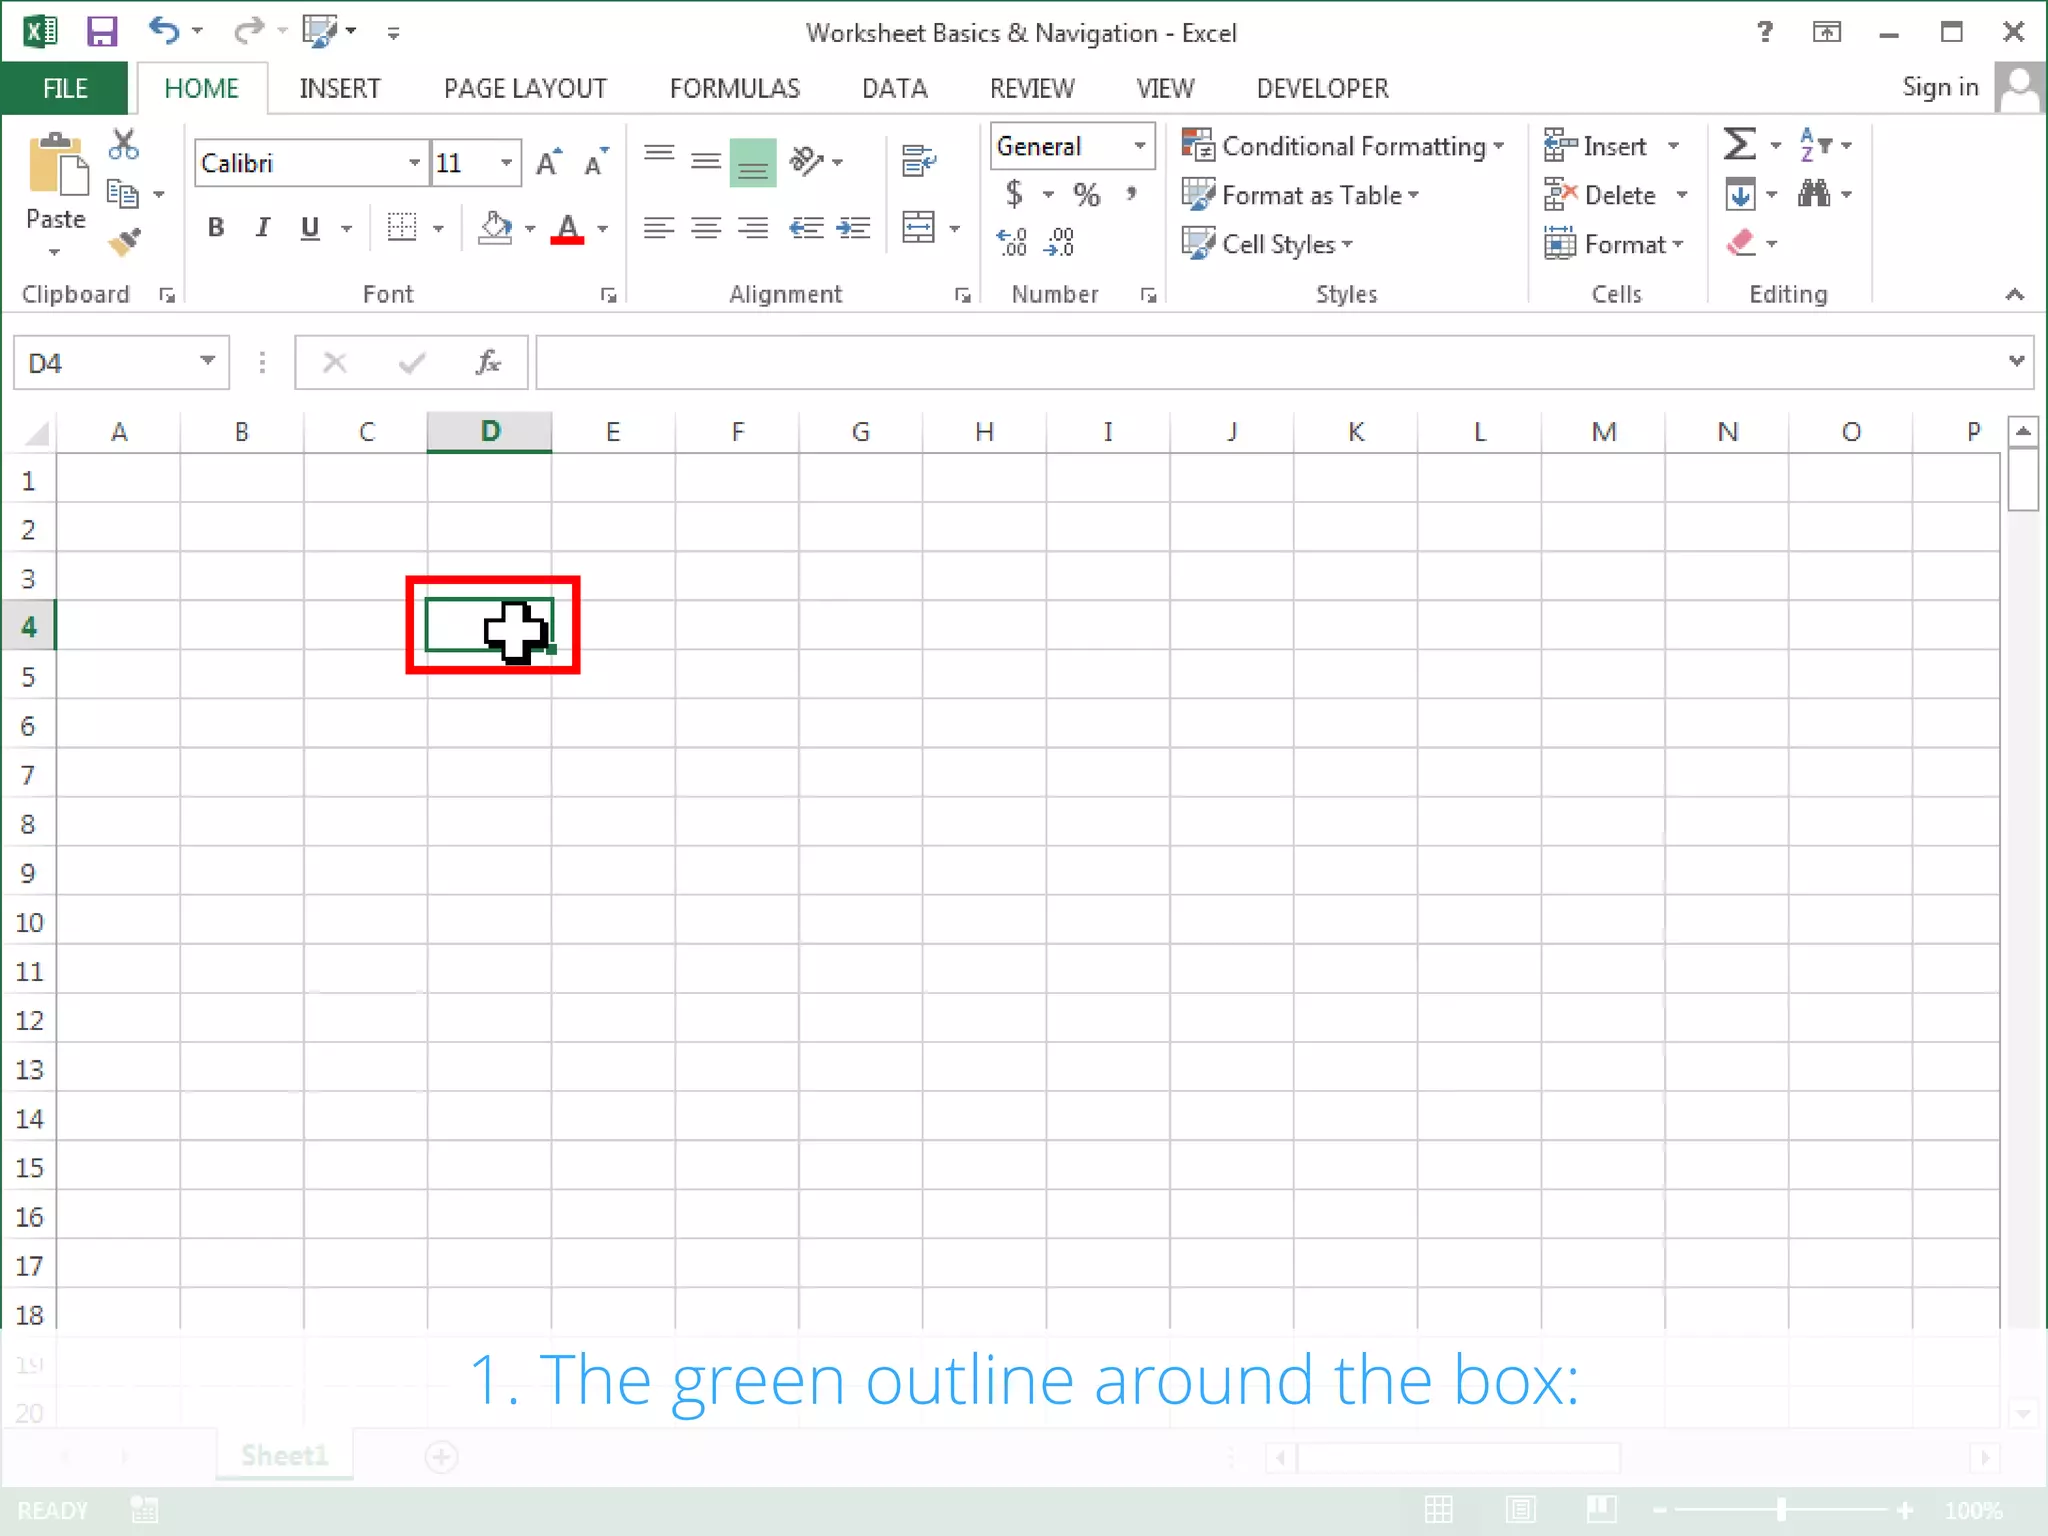This screenshot has width=2048, height=1536.
Task: Click the Merge & Center icon
Action: click(x=918, y=227)
